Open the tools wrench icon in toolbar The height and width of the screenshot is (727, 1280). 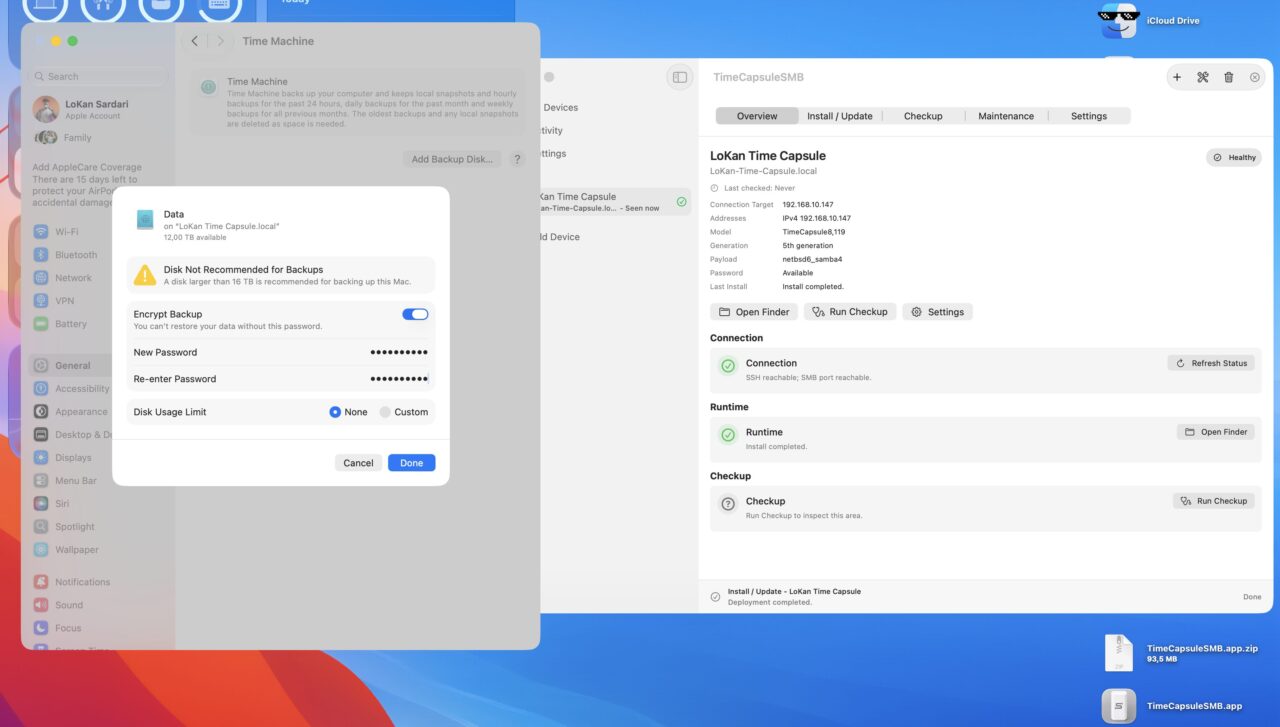[x=1203, y=77]
